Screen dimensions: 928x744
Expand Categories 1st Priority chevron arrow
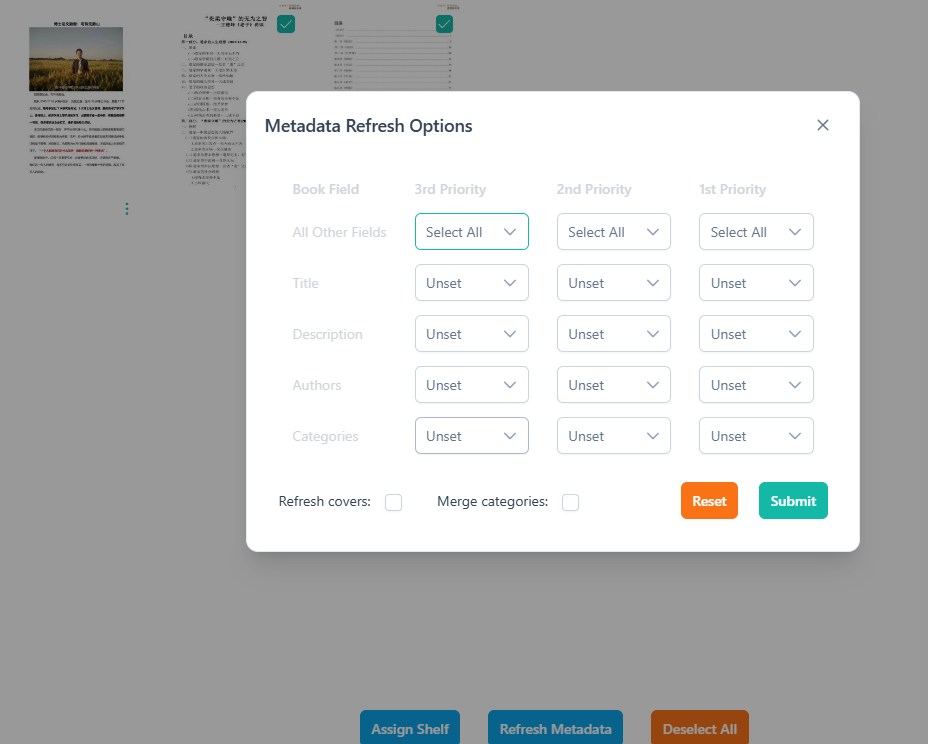tap(795, 436)
